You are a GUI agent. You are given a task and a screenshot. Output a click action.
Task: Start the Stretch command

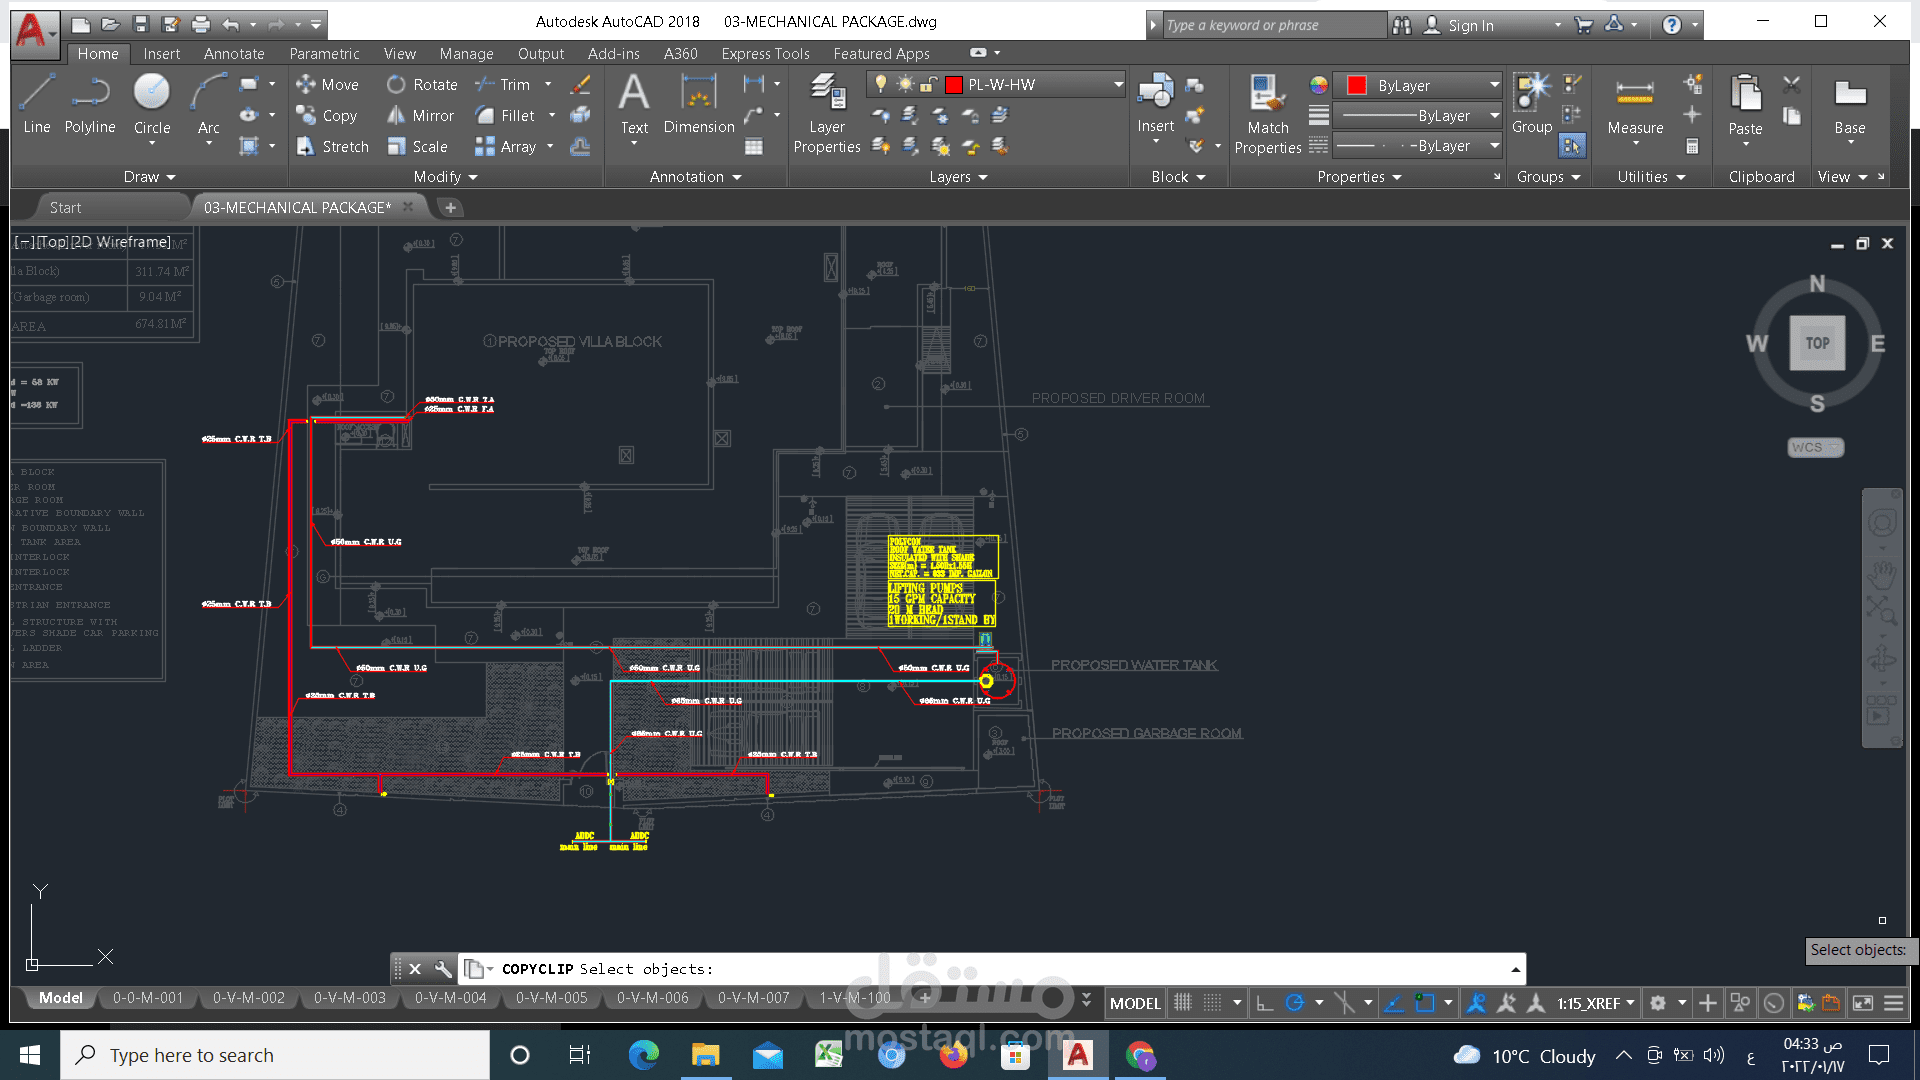pyautogui.click(x=333, y=147)
